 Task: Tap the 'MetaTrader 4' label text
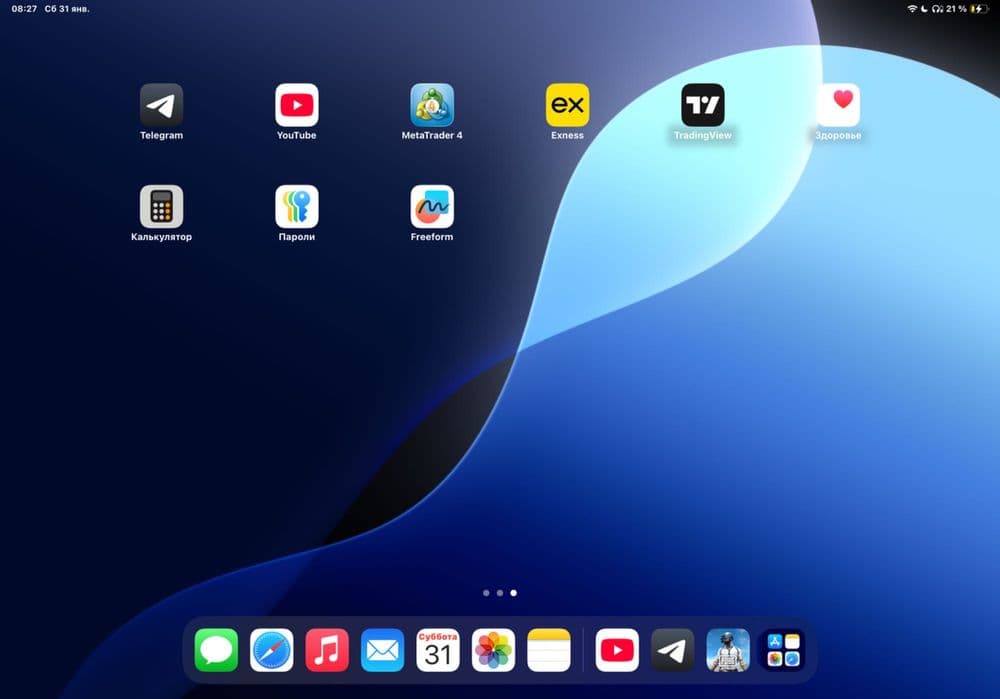(x=432, y=135)
